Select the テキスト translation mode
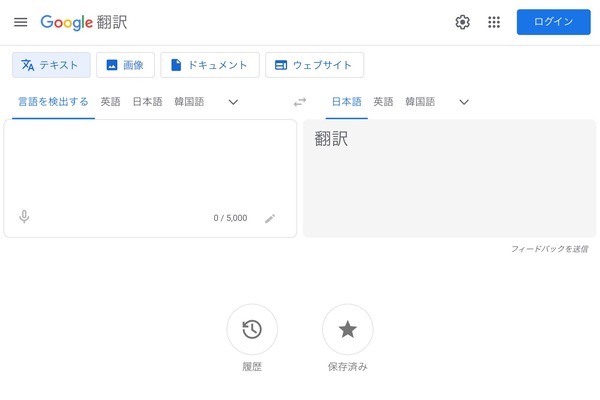 (x=51, y=65)
